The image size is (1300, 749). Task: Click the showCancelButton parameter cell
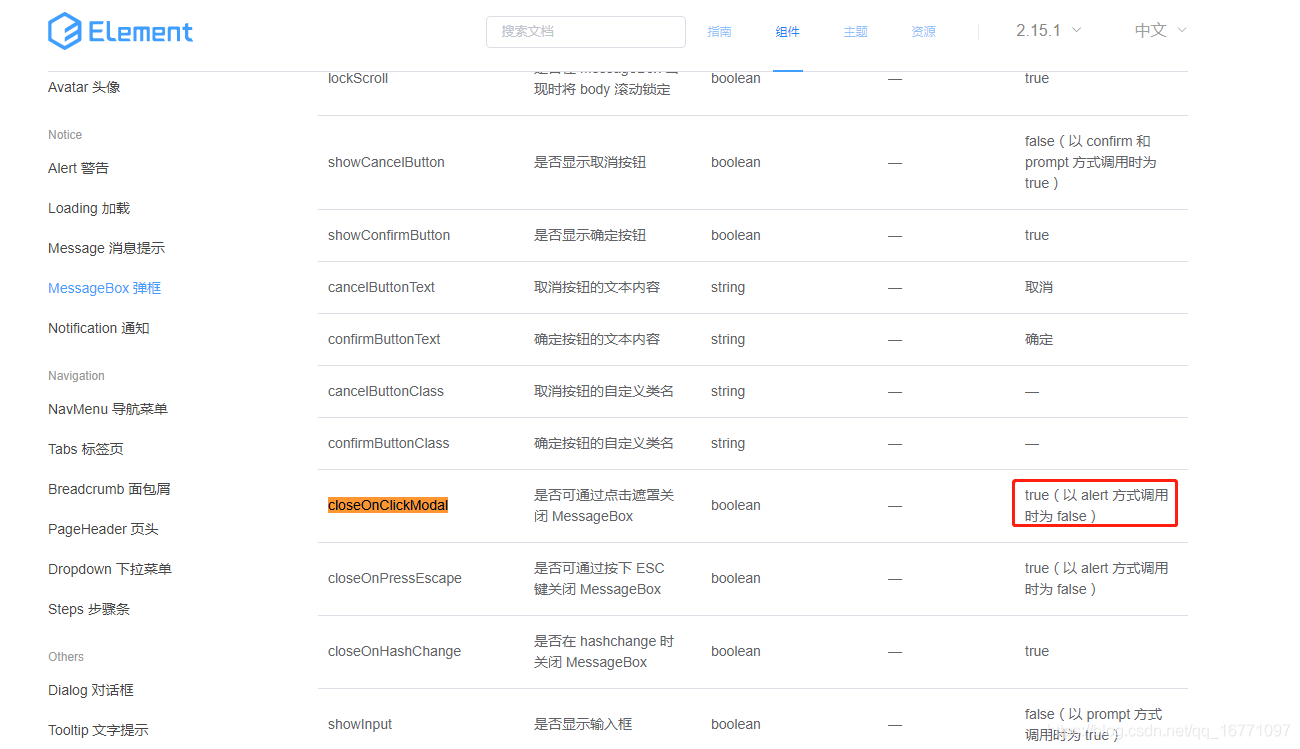point(386,162)
